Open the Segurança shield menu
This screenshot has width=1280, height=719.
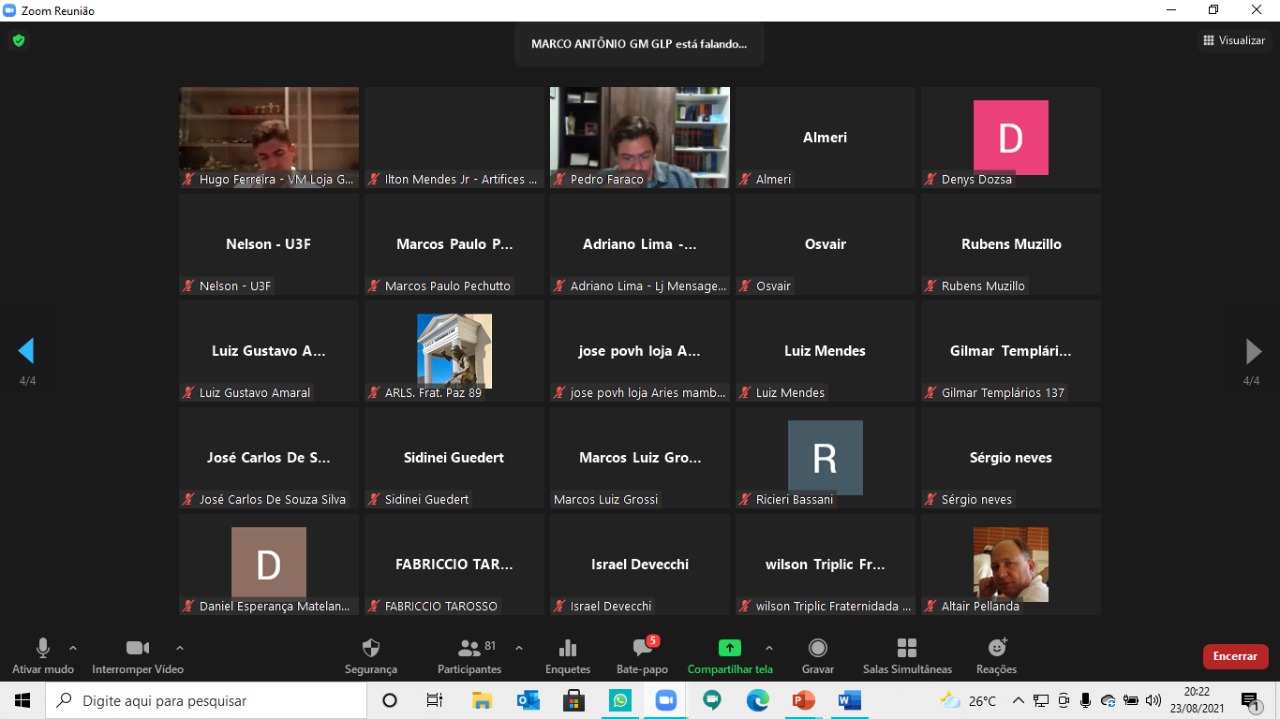(371, 655)
